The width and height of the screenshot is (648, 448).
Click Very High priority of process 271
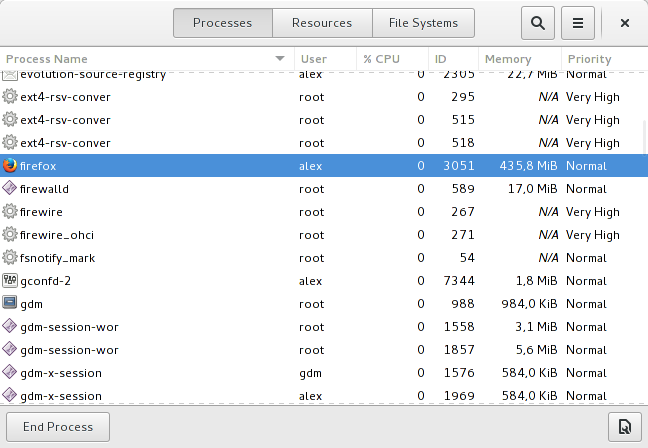tap(593, 235)
